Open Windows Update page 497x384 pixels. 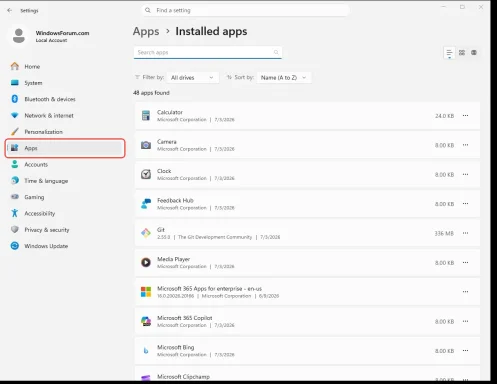pos(46,246)
